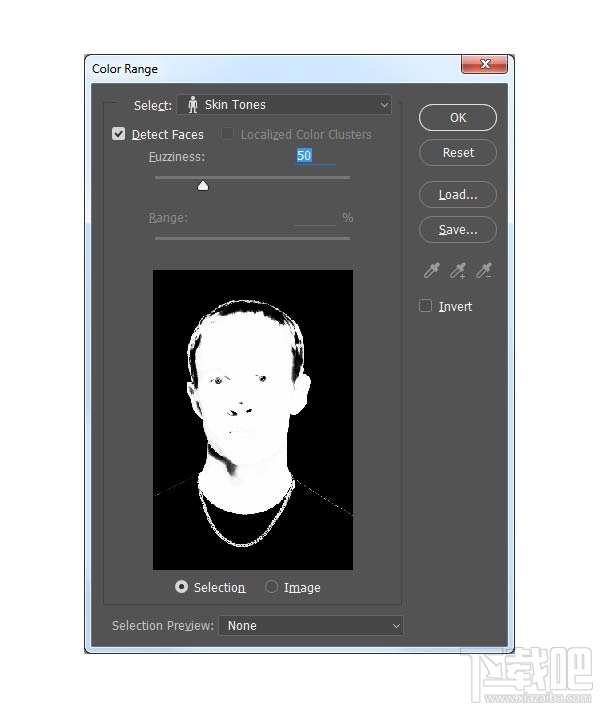The image size is (600, 708).
Task: Click the Range percent input field
Action: (x=315, y=218)
